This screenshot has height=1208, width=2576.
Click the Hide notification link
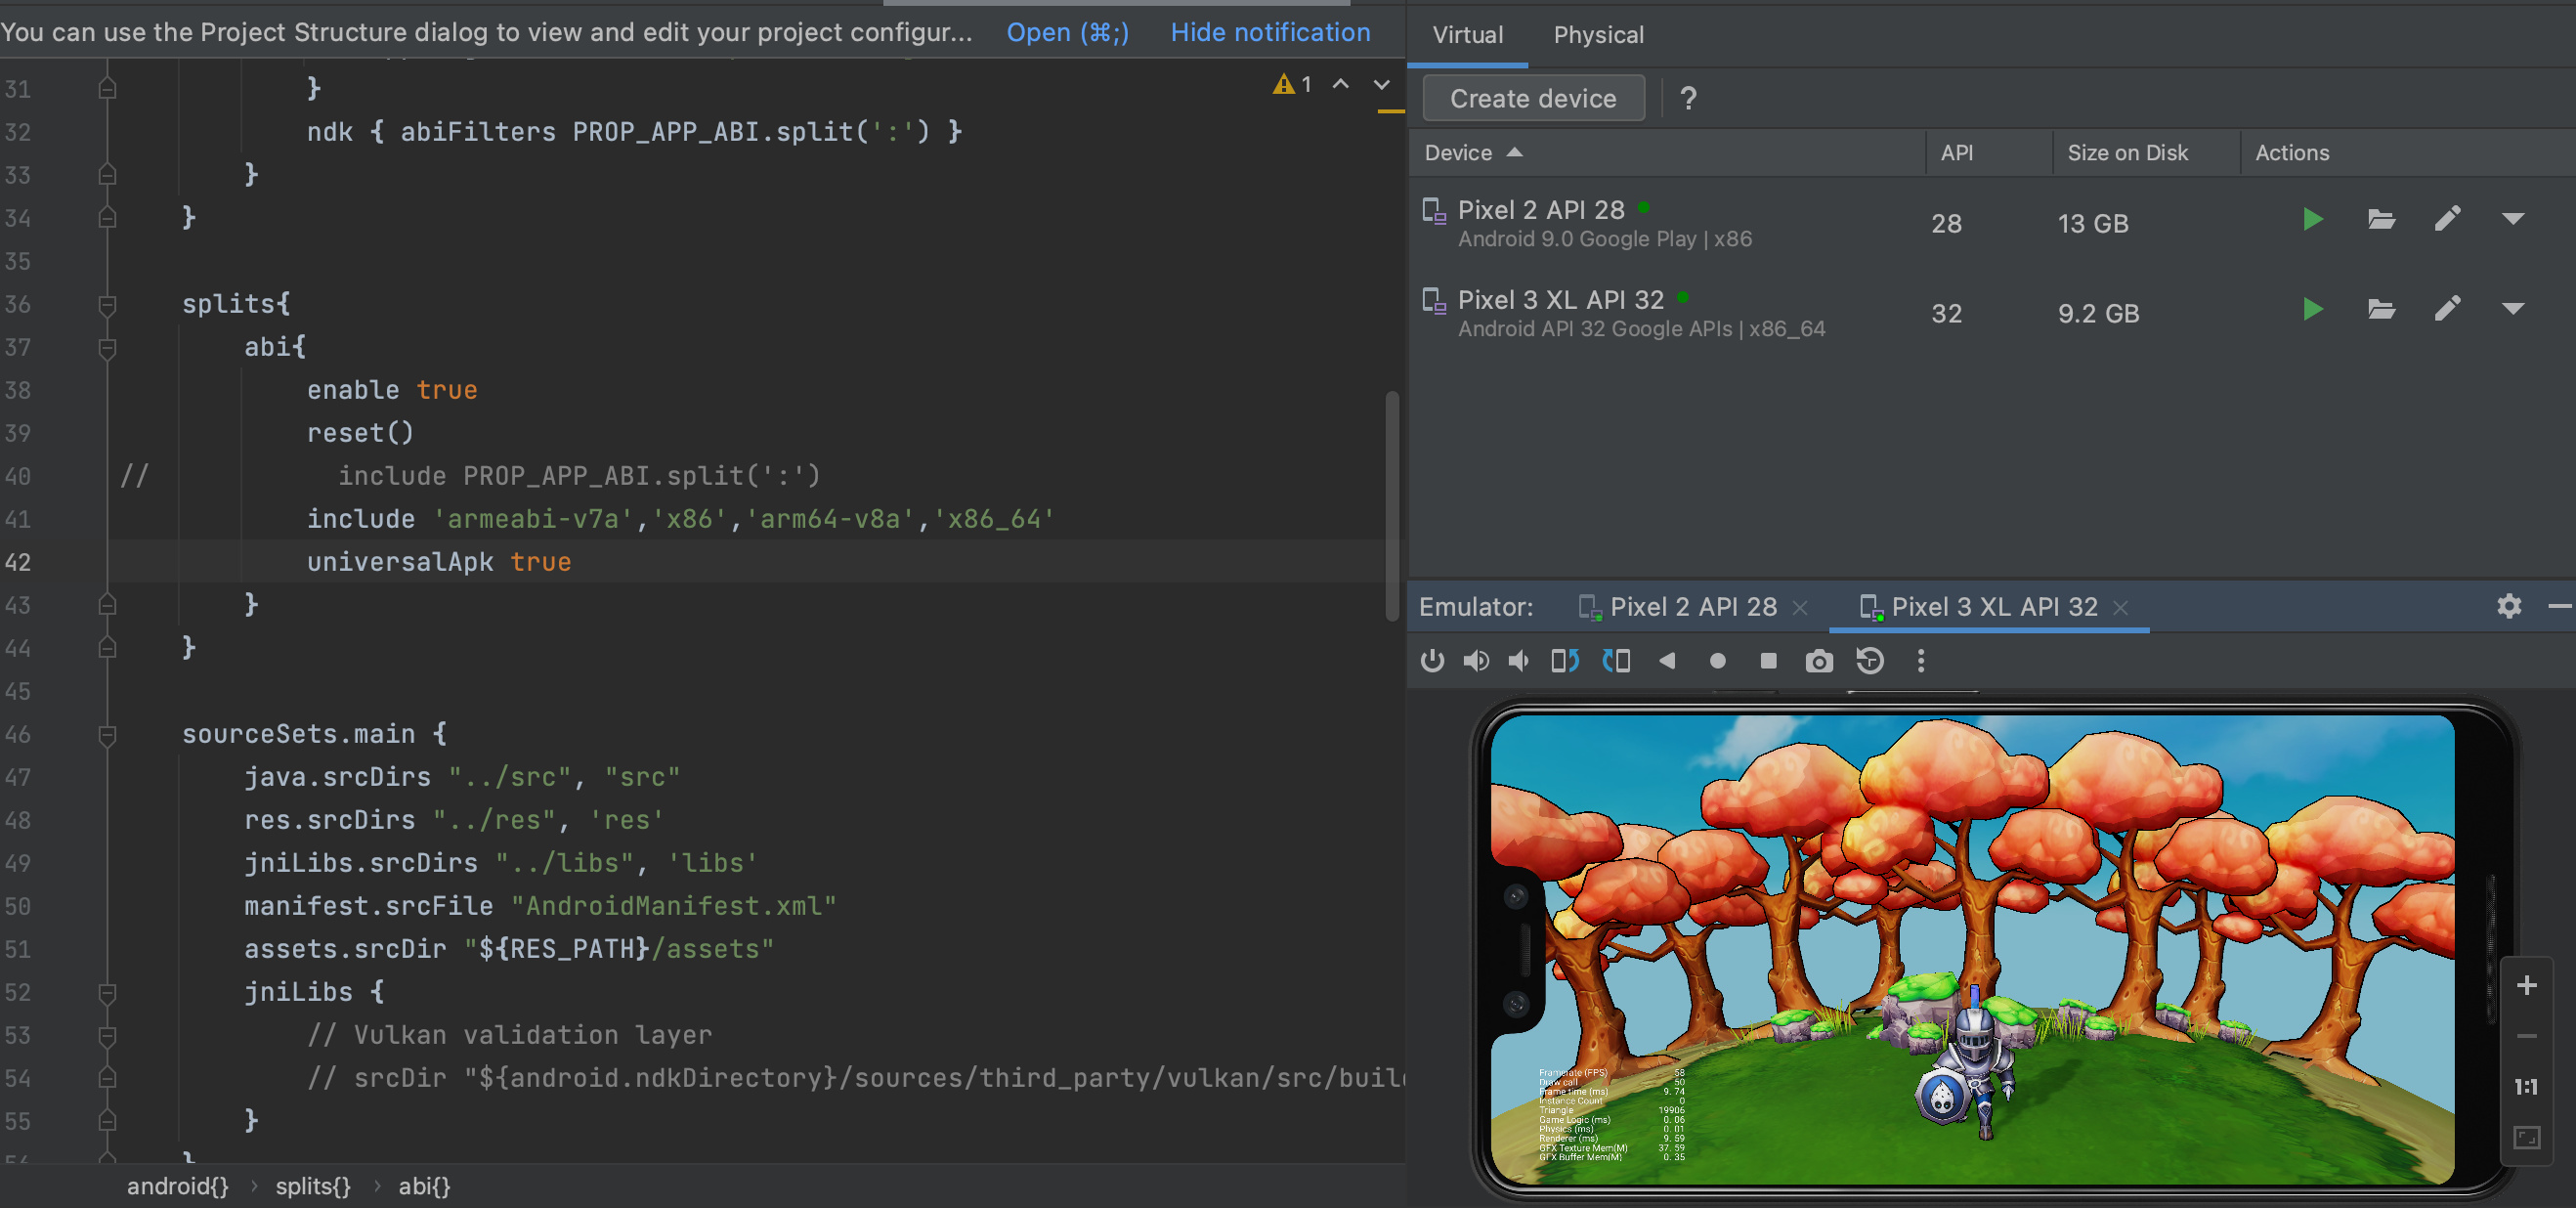coord(1269,32)
